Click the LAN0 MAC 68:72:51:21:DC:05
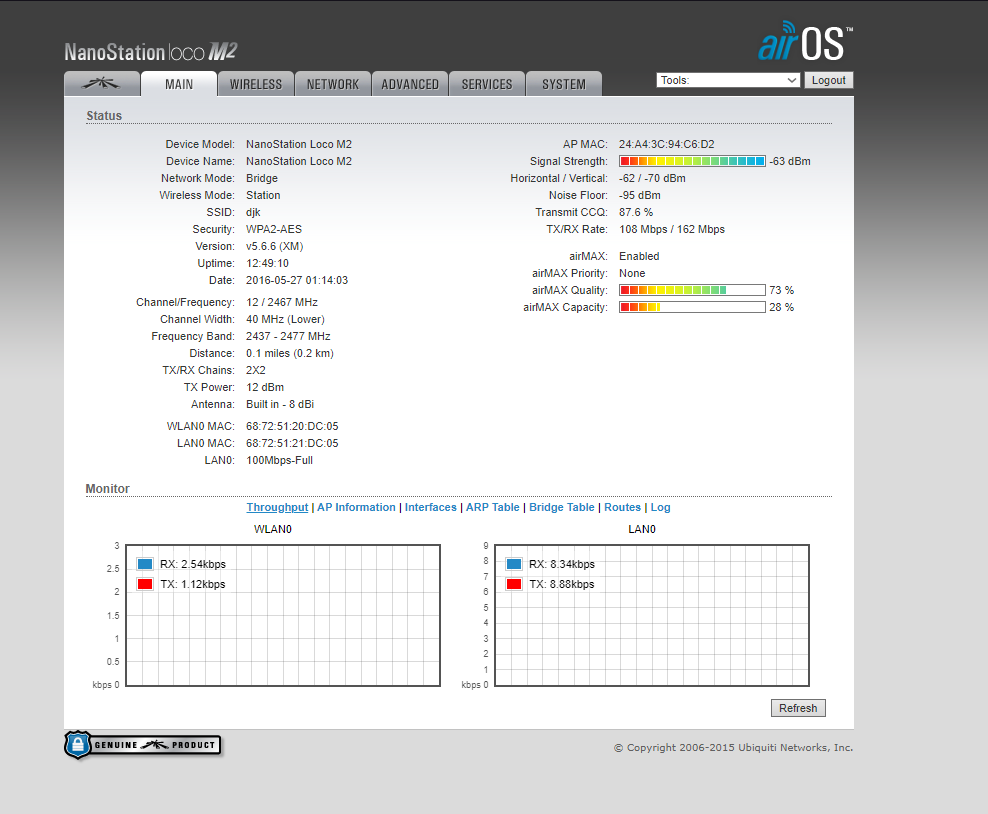Screen dimensions: 988x814 click(x=292, y=444)
